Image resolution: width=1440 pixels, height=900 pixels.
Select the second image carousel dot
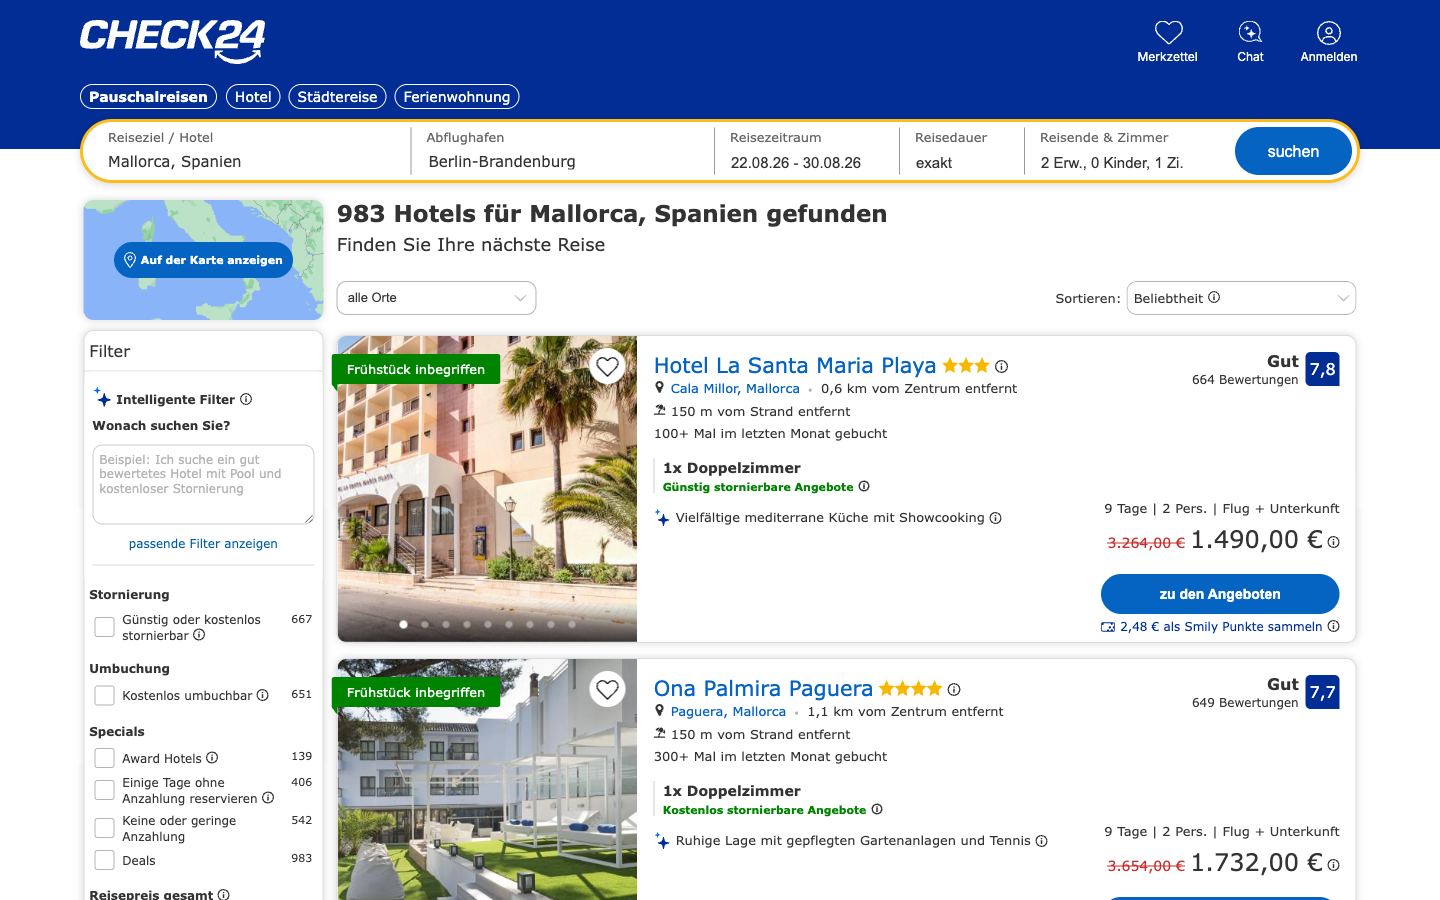coord(425,624)
